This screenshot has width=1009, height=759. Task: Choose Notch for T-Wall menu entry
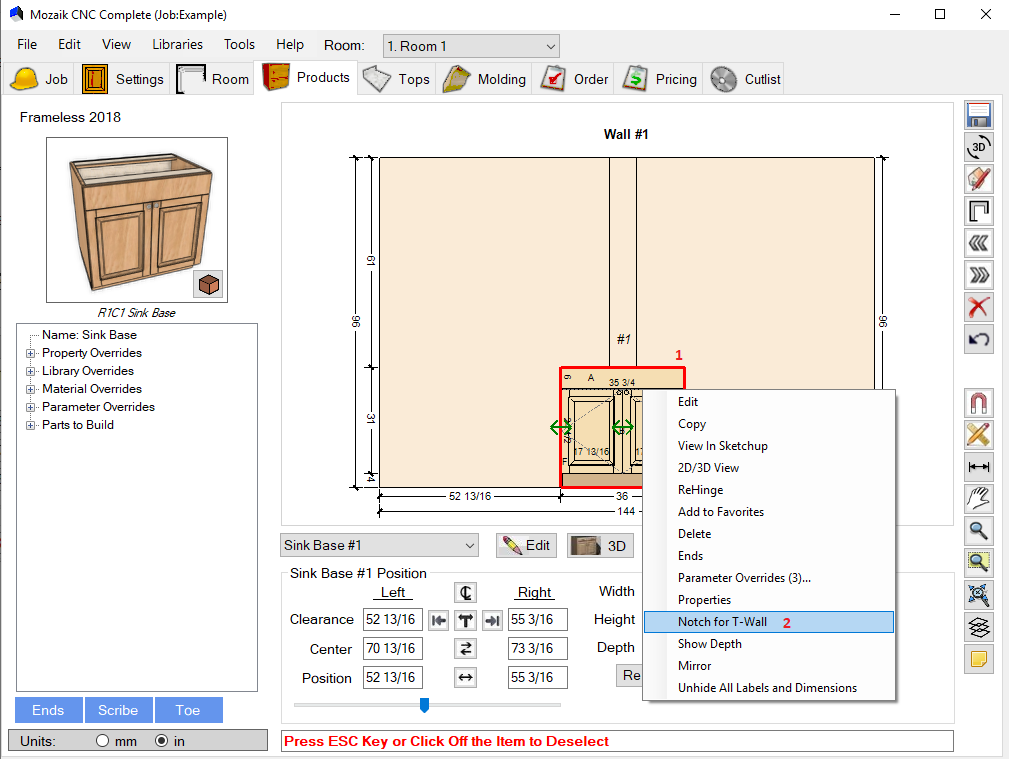722,622
